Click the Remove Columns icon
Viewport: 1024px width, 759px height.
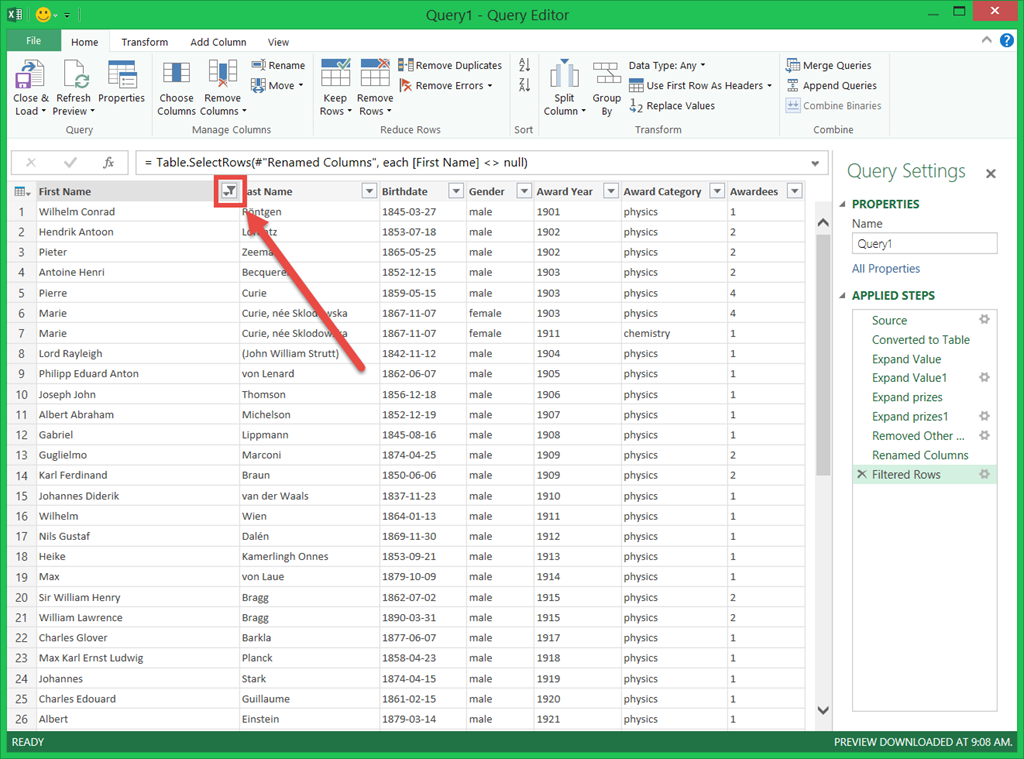click(222, 76)
